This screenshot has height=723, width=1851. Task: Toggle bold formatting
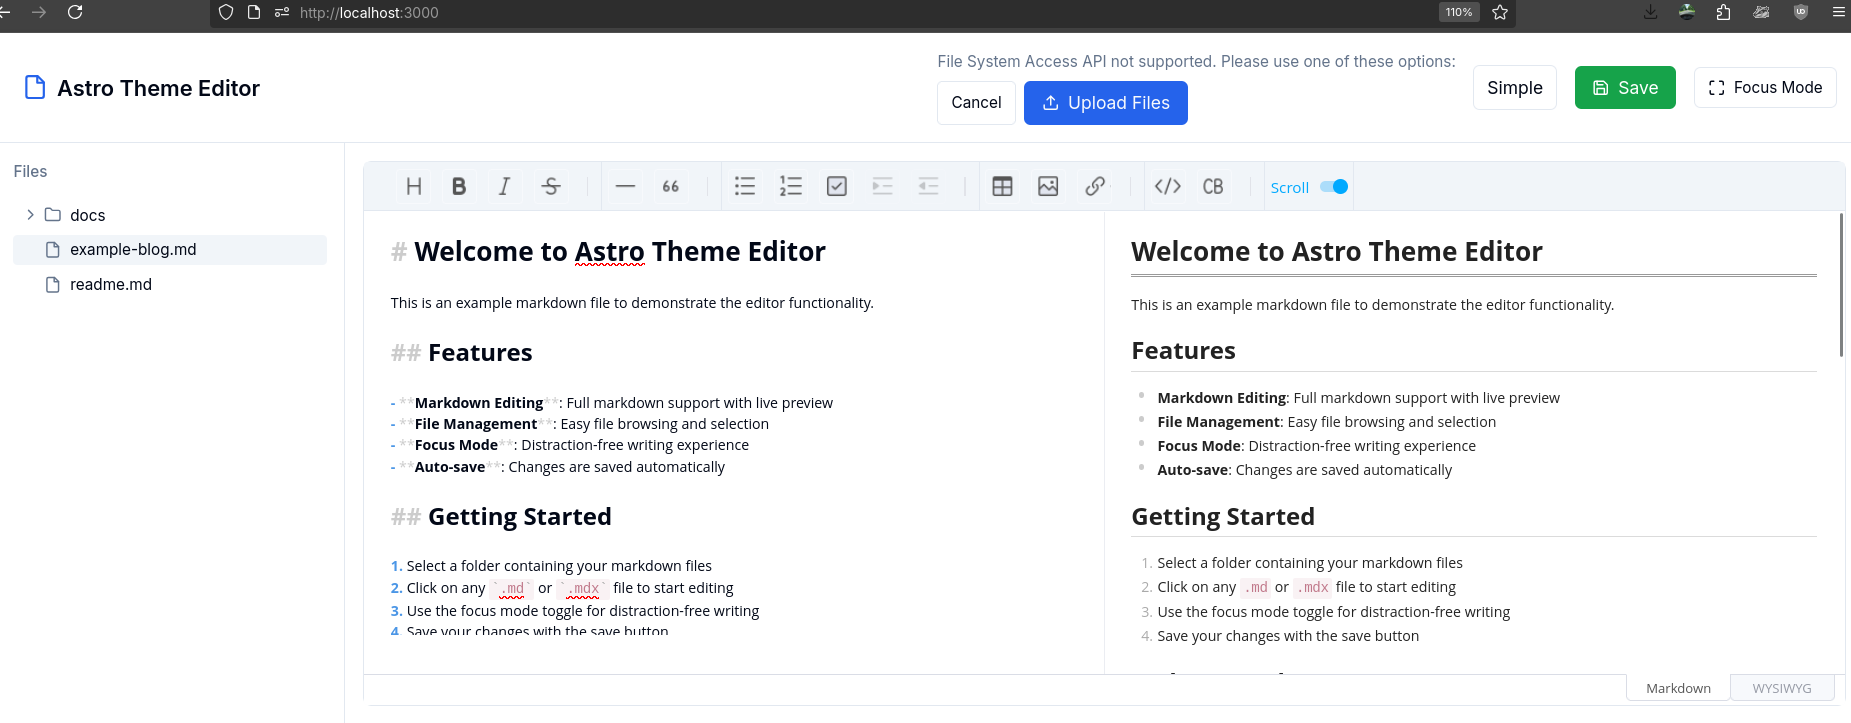point(459,186)
